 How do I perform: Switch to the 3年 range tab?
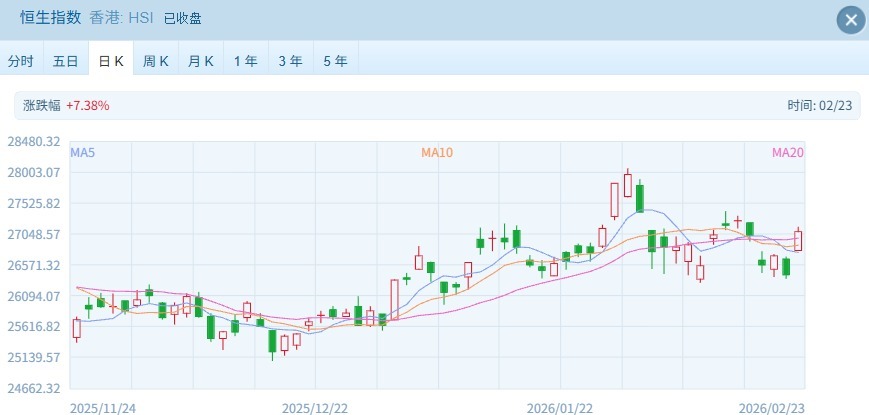point(291,61)
